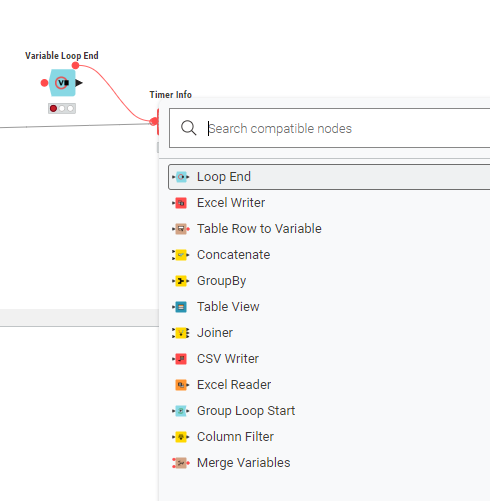Click the Variable Loop End output port arrow
This screenshot has width=490, height=501.
tap(79, 83)
